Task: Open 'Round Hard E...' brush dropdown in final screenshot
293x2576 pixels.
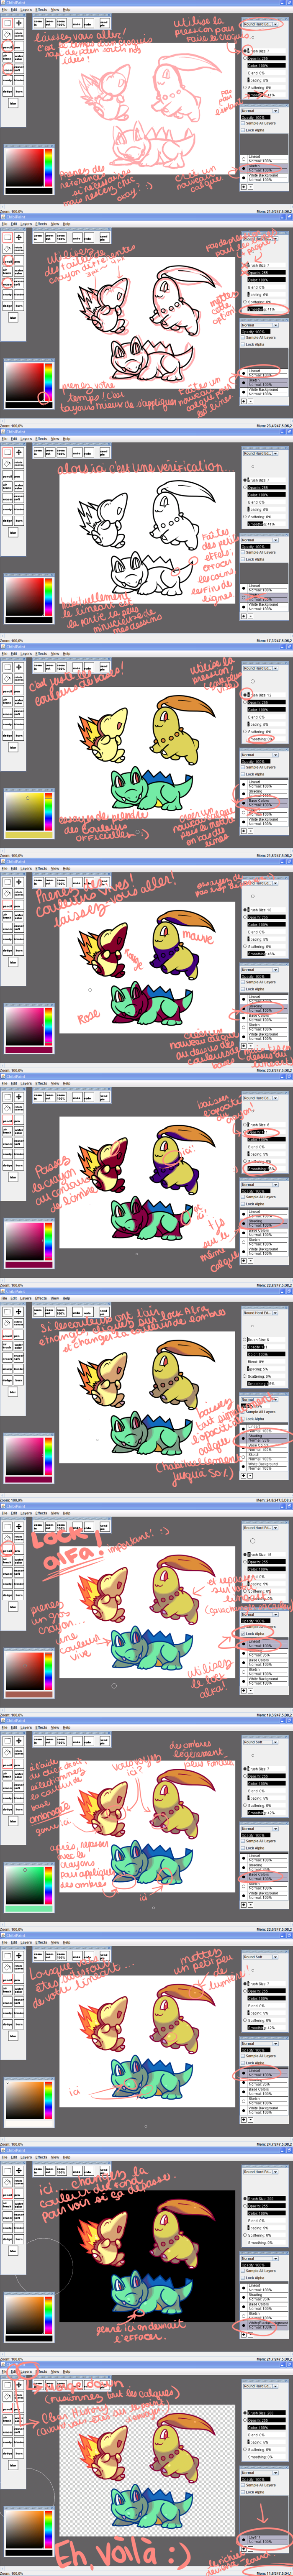Action: (261, 2386)
